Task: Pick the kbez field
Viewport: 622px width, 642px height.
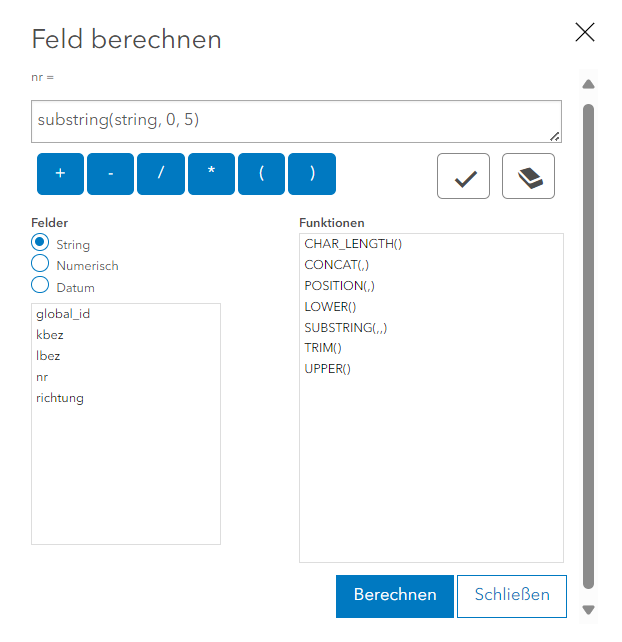Action: click(x=126, y=335)
